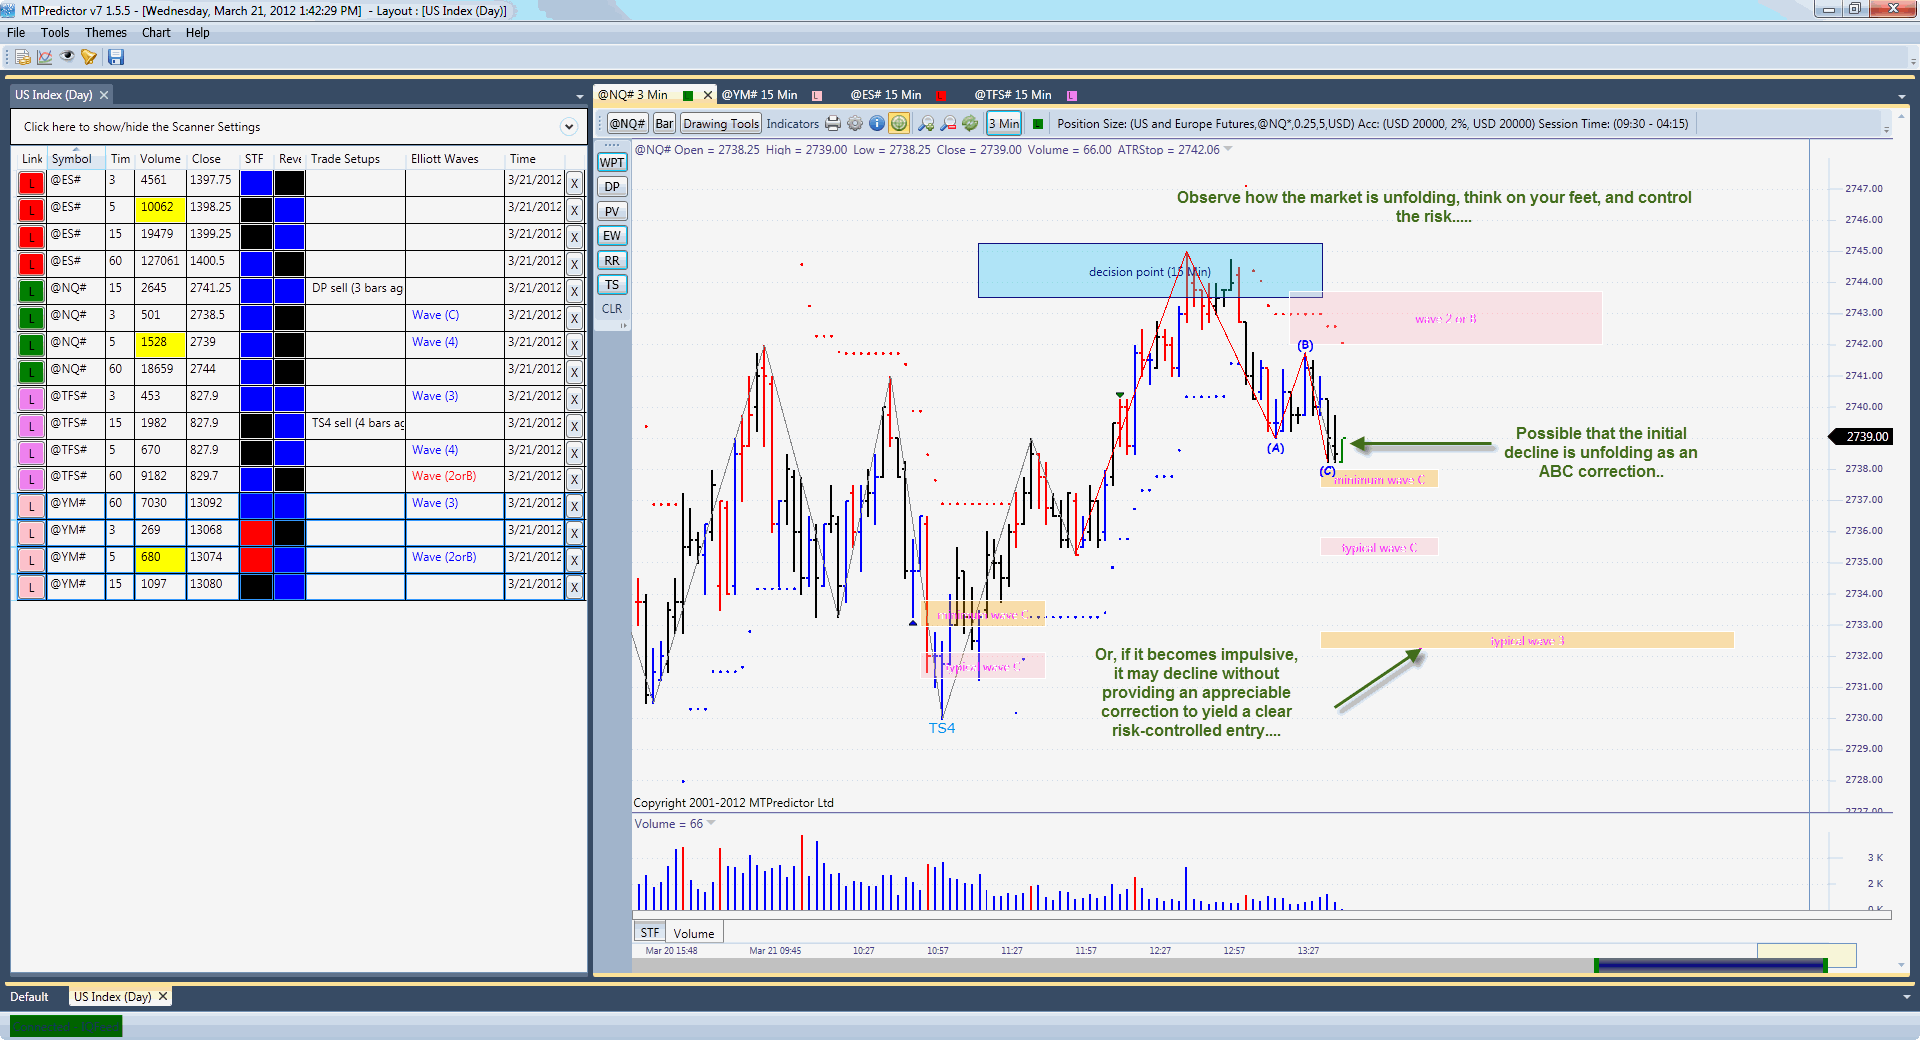Screen dimensions: 1920x1040
Task: Switch to STF tab below chart
Action: click(650, 933)
